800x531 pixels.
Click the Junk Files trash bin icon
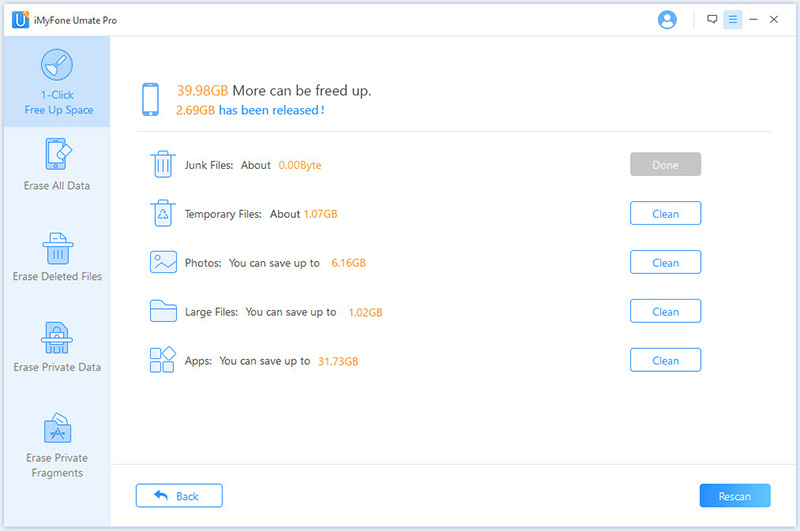(163, 164)
